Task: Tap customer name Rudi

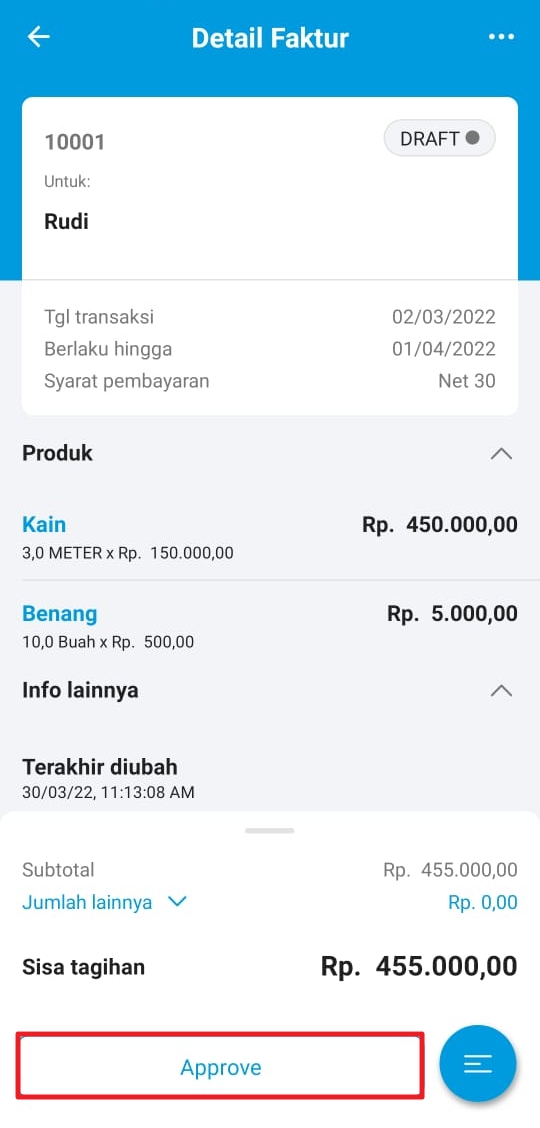Action: click(66, 221)
